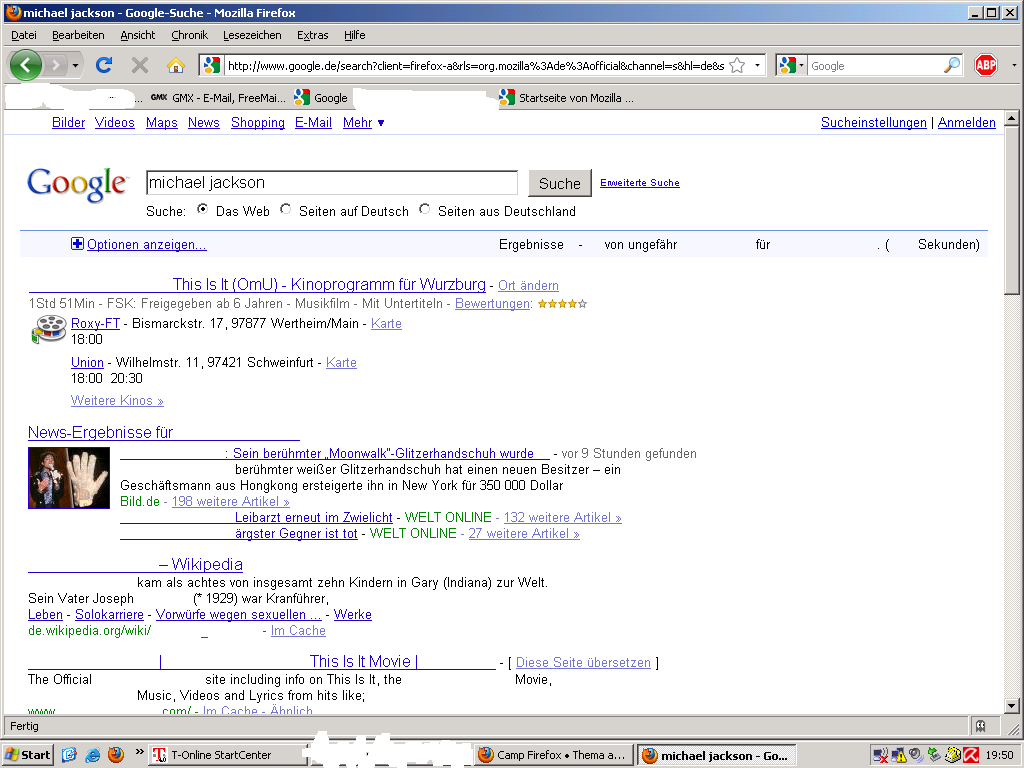Viewport: 1024px width, 768px height.
Task: Open the search engine selector dropdown
Action: (x=792, y=65)
